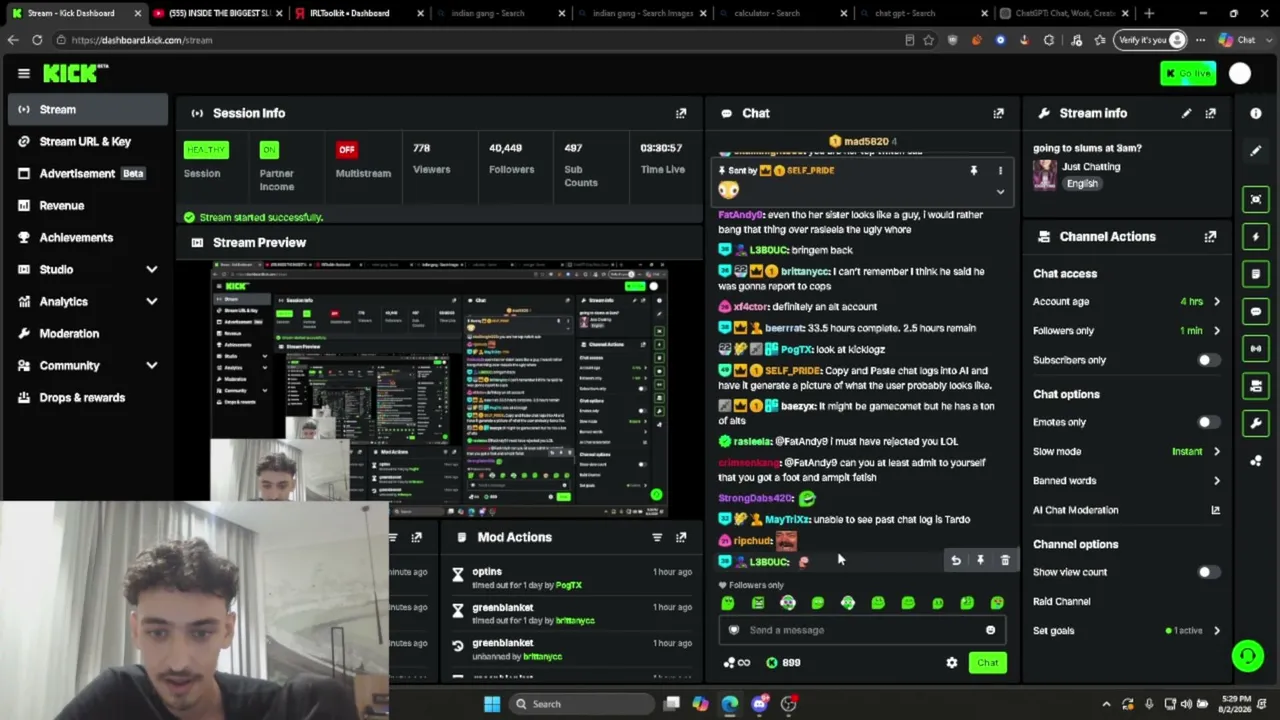Open Microsoft Edge from the taskbar
The image size is (1280, 720).
[730, 704]
